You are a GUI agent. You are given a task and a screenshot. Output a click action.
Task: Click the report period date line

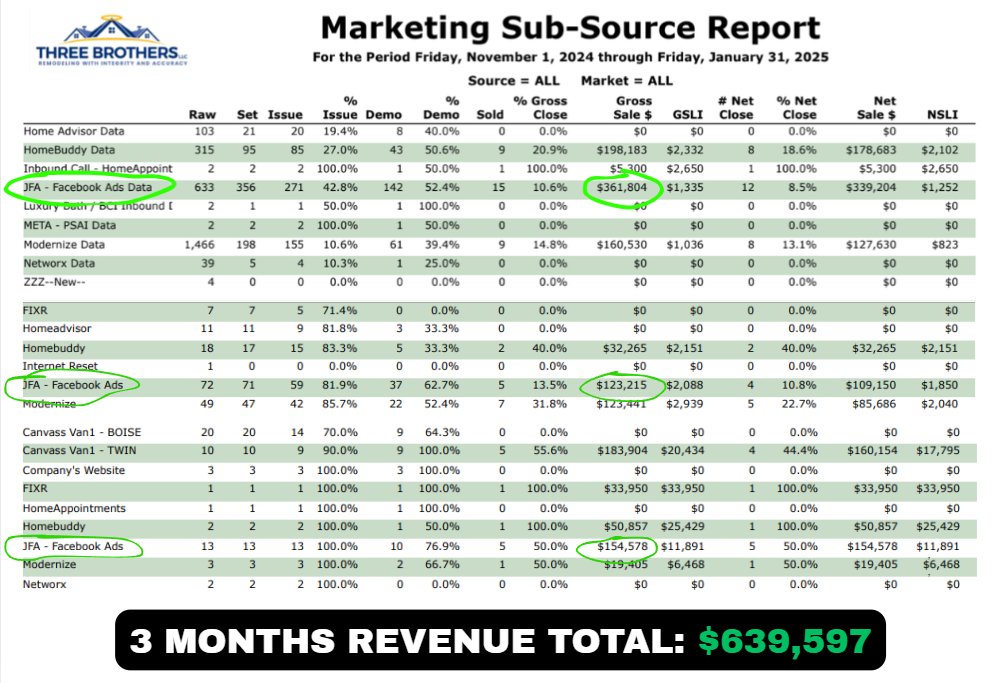[570, 57]
